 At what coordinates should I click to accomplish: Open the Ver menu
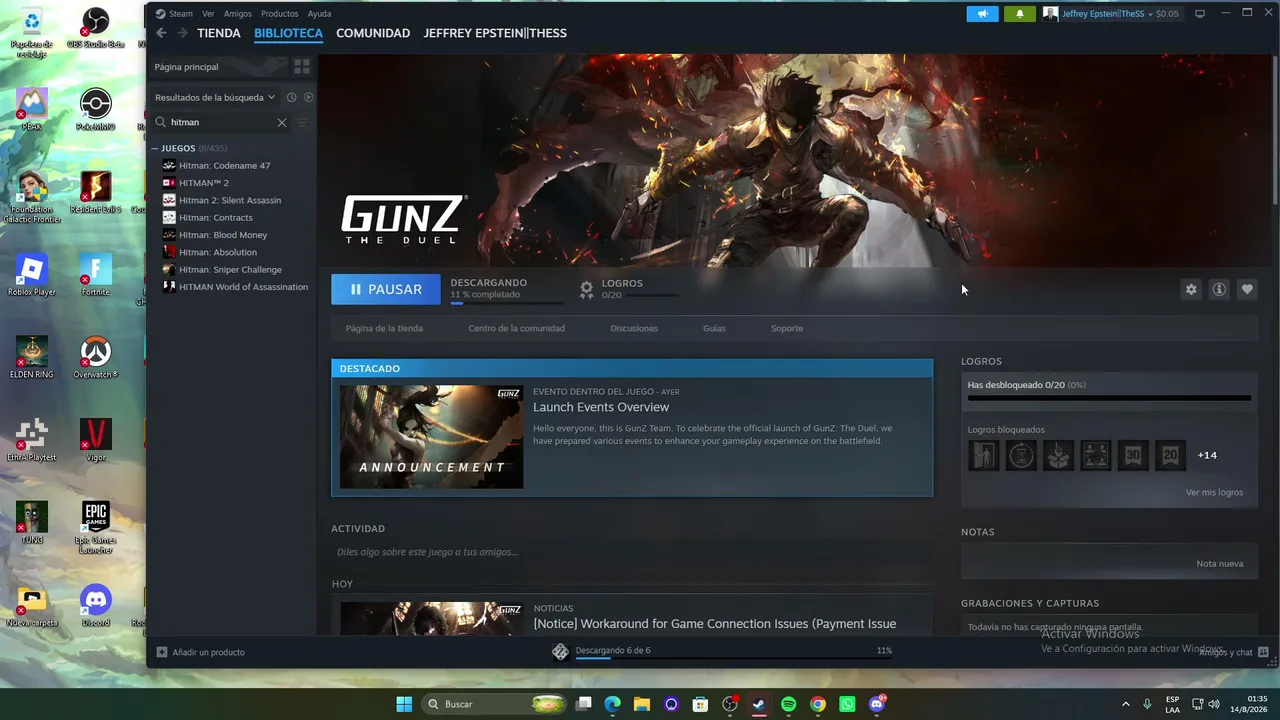(208, 14)
